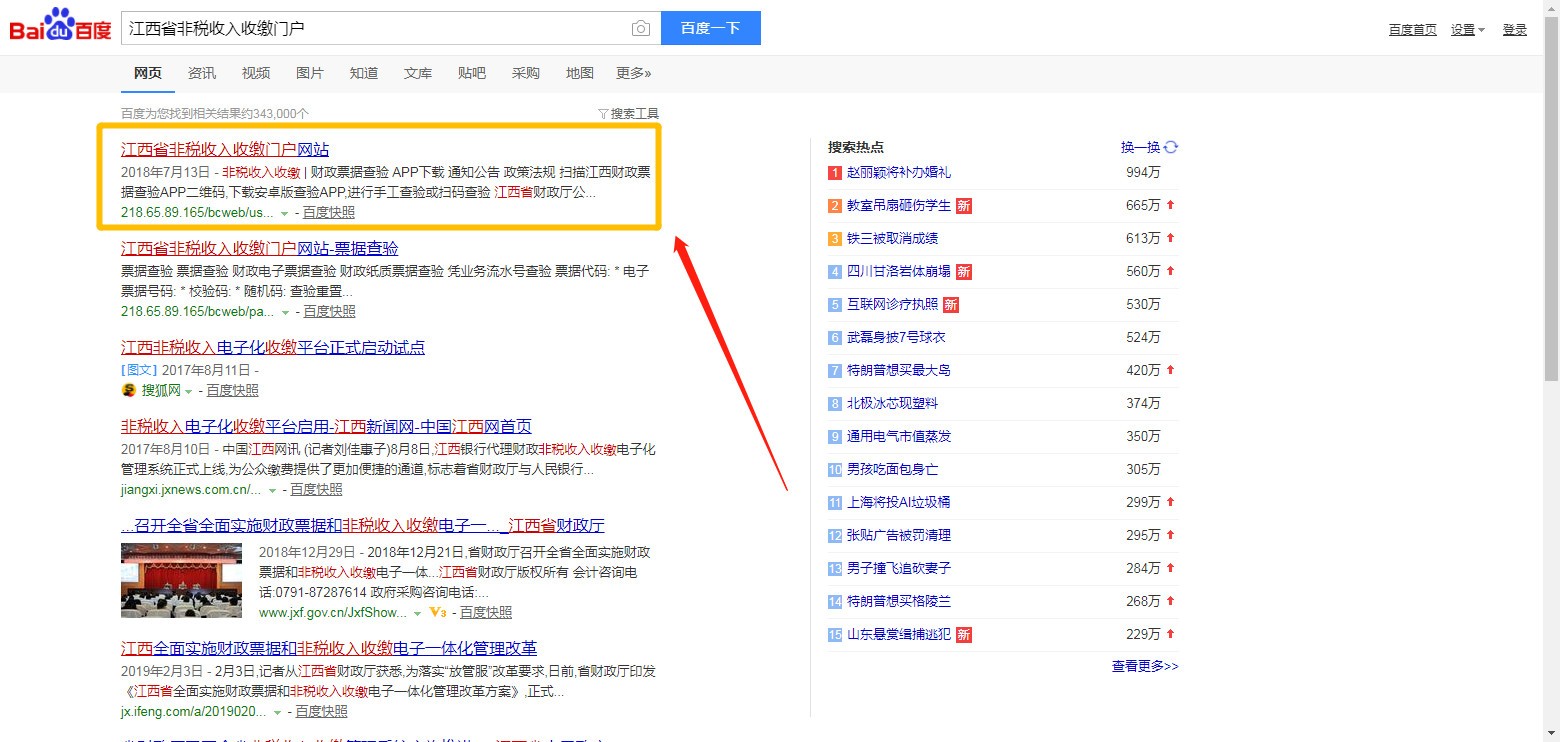Screen dimensions: 1560x742
Task: Click the 百度一下 search button
Action: click(711, 28)
